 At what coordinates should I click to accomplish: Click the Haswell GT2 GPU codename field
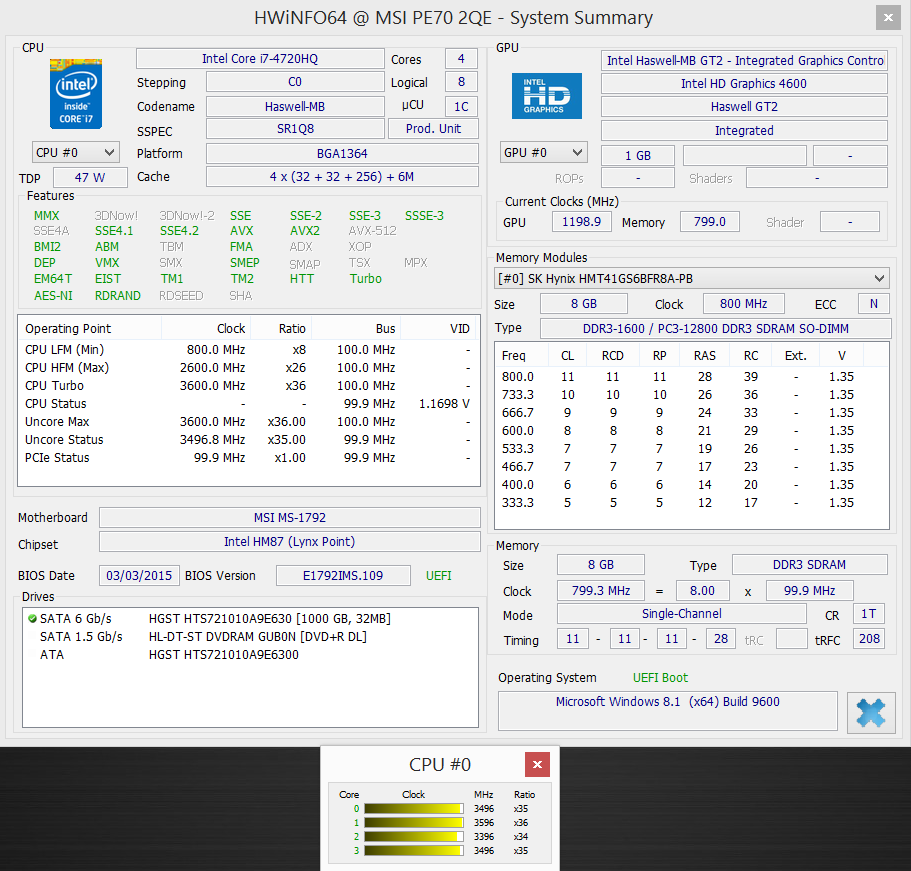pos(744,106)
